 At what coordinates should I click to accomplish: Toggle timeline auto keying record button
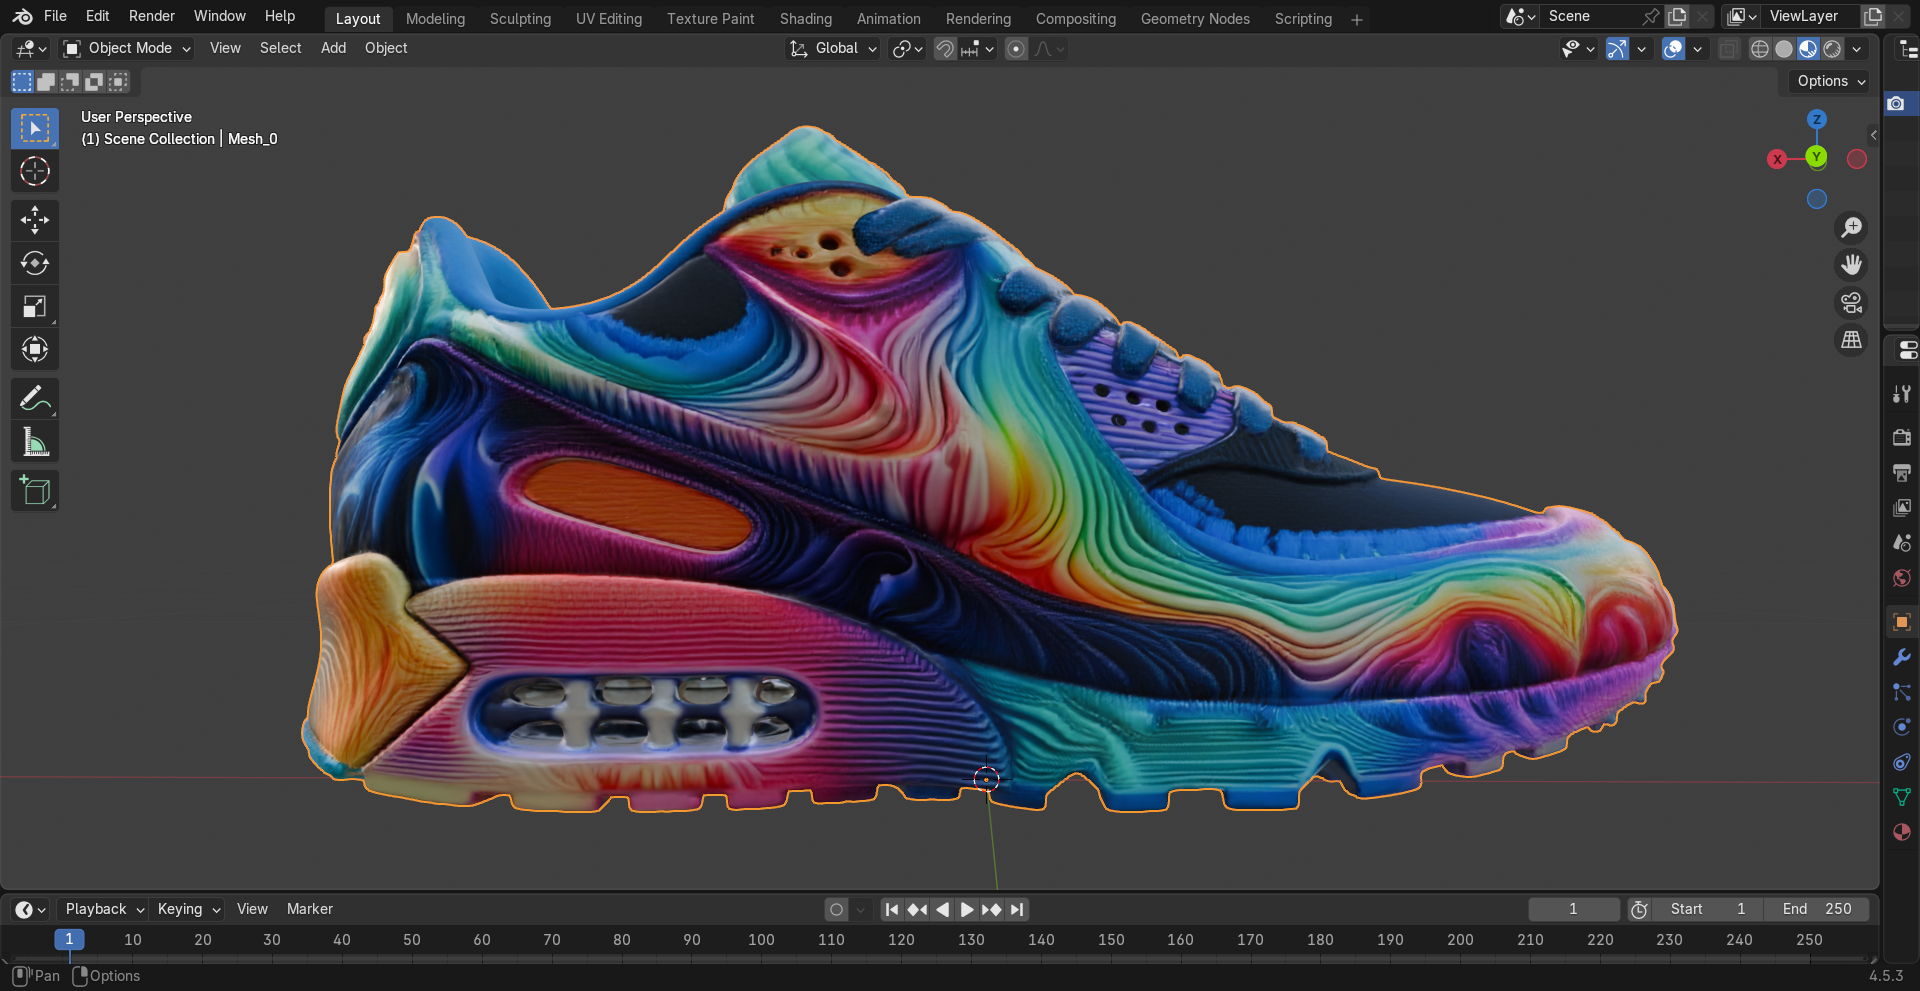pos(837,909)
